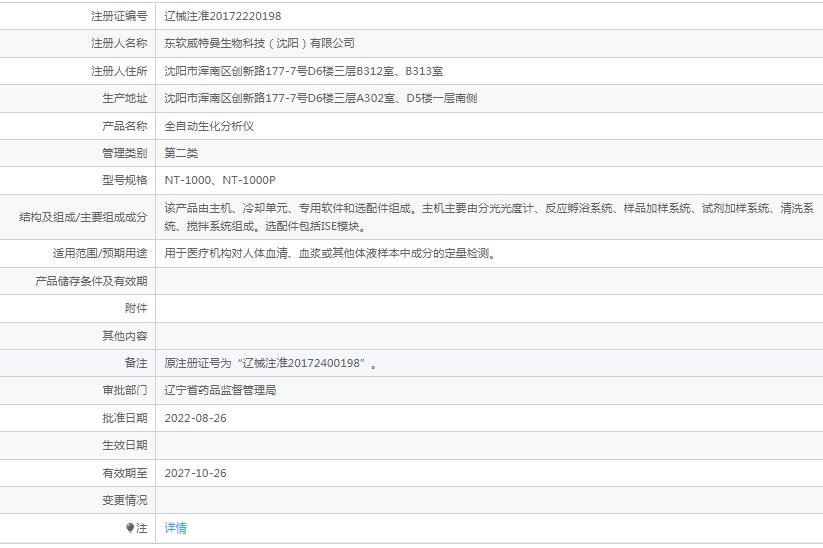Viewport: 823px width, 548px height.
Task: Click the 适用范围/预期用途 label
Action: (x=100, y=254)
